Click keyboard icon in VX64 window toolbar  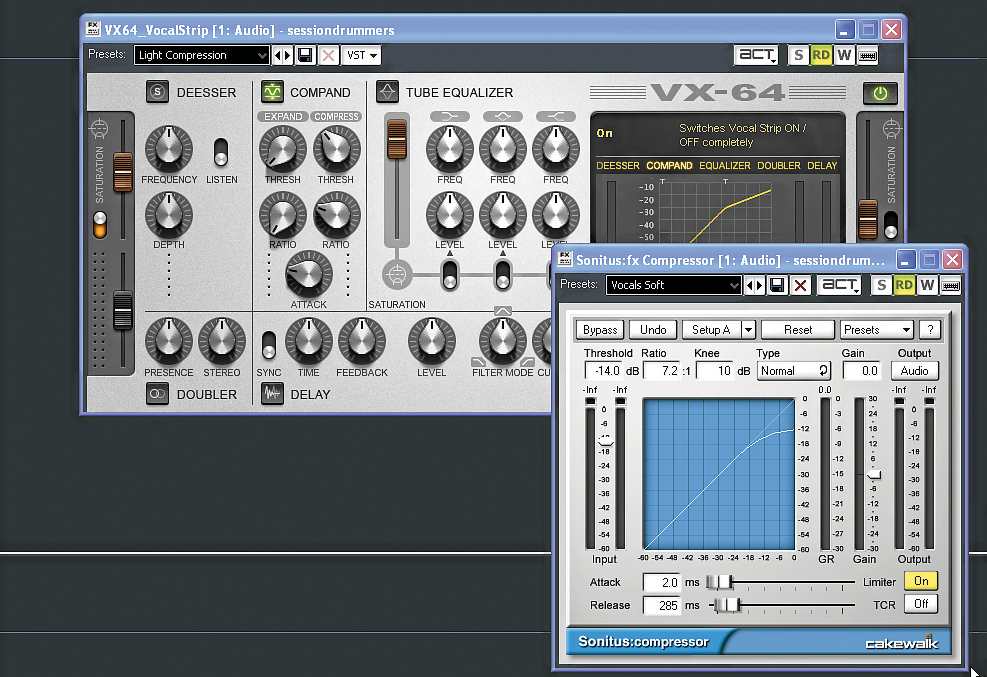[x=867, y=55]
